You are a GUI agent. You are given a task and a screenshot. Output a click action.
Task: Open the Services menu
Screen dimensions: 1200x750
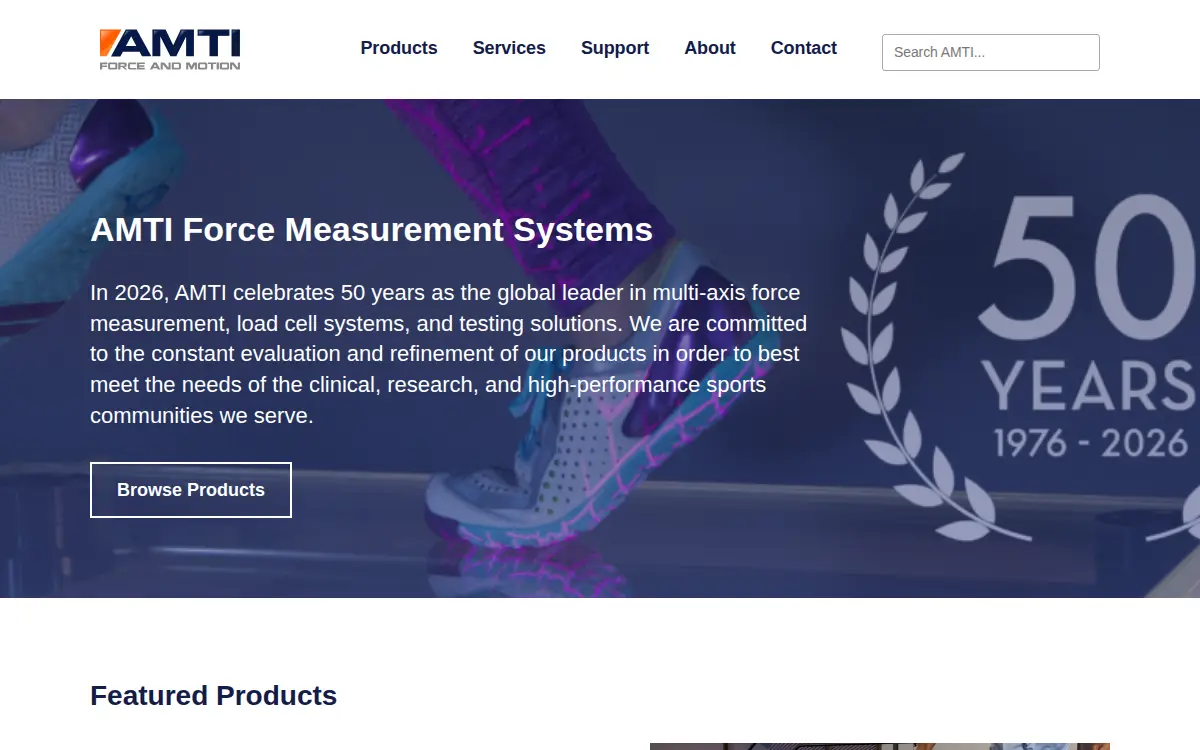509,48
